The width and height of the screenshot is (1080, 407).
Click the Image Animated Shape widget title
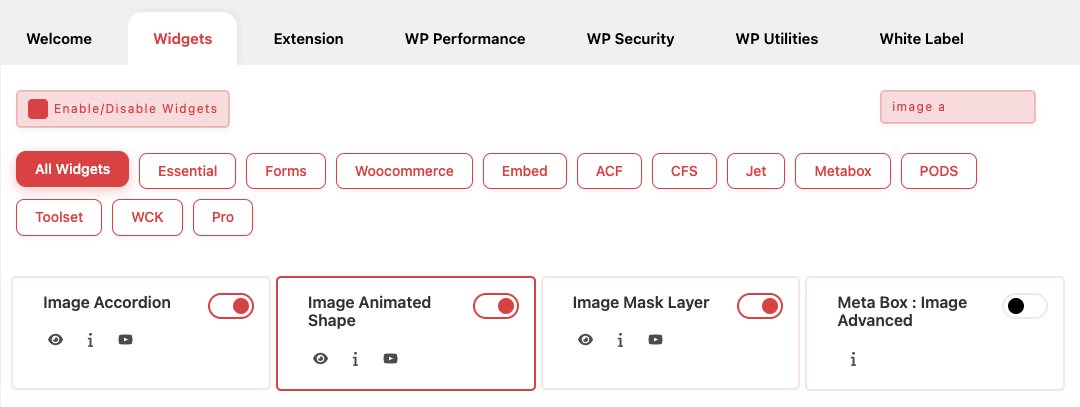[x=369, y=311]
